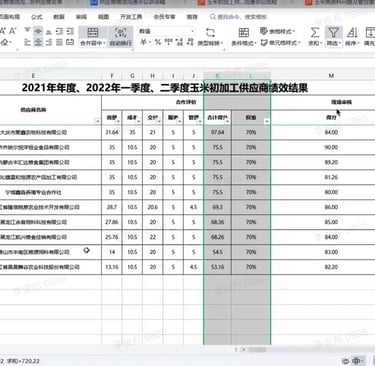The image size is (375, 366).
Task: Open the 表格样式 table style menu
Action: tap(277, 31)
